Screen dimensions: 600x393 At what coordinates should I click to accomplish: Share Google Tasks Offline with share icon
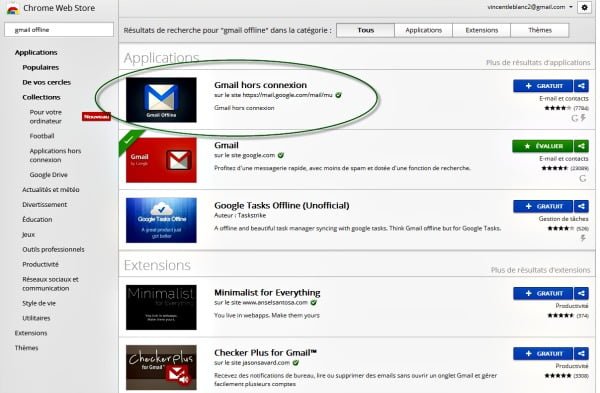click(581, 206)
